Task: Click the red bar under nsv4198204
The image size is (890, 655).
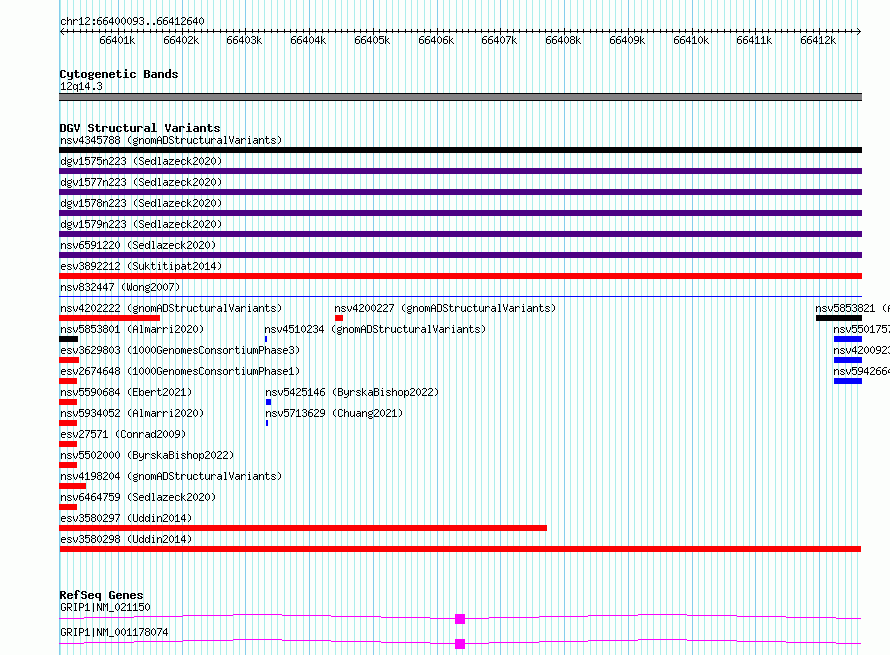Action: [73, 486]
